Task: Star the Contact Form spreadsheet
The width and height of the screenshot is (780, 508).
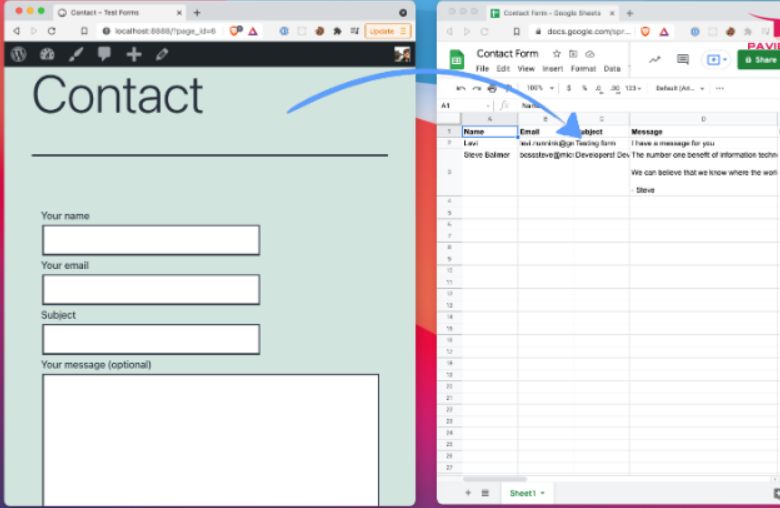Action: click(x=557, y=54)
